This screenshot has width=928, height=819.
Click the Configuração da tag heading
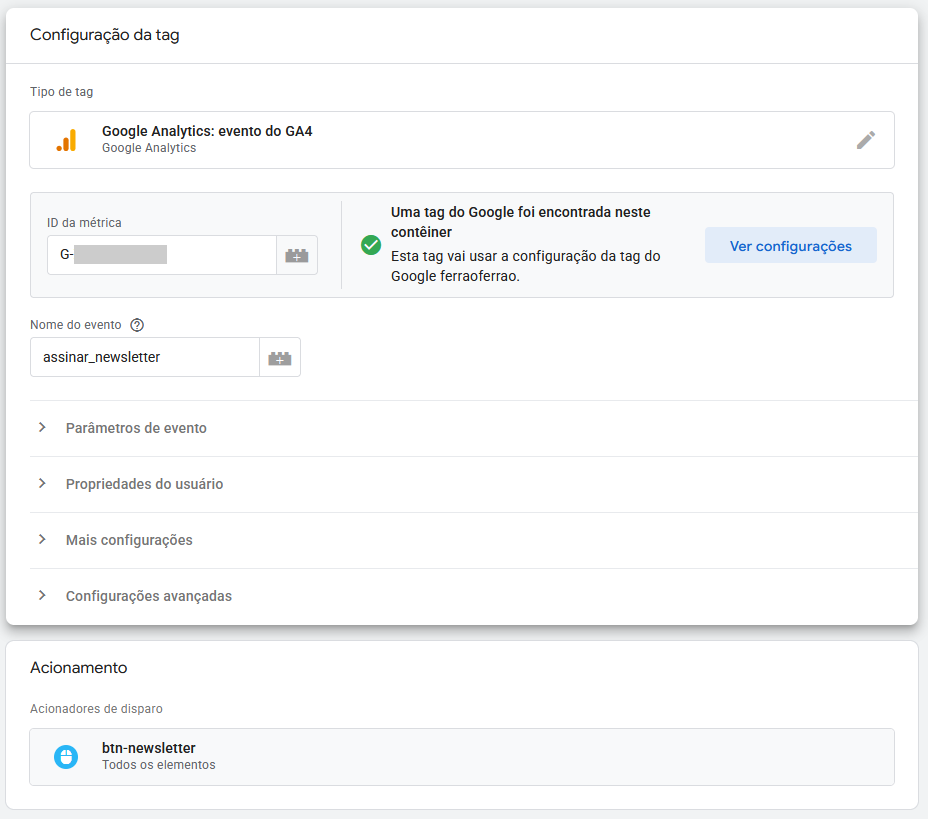[x=105, y=35]
